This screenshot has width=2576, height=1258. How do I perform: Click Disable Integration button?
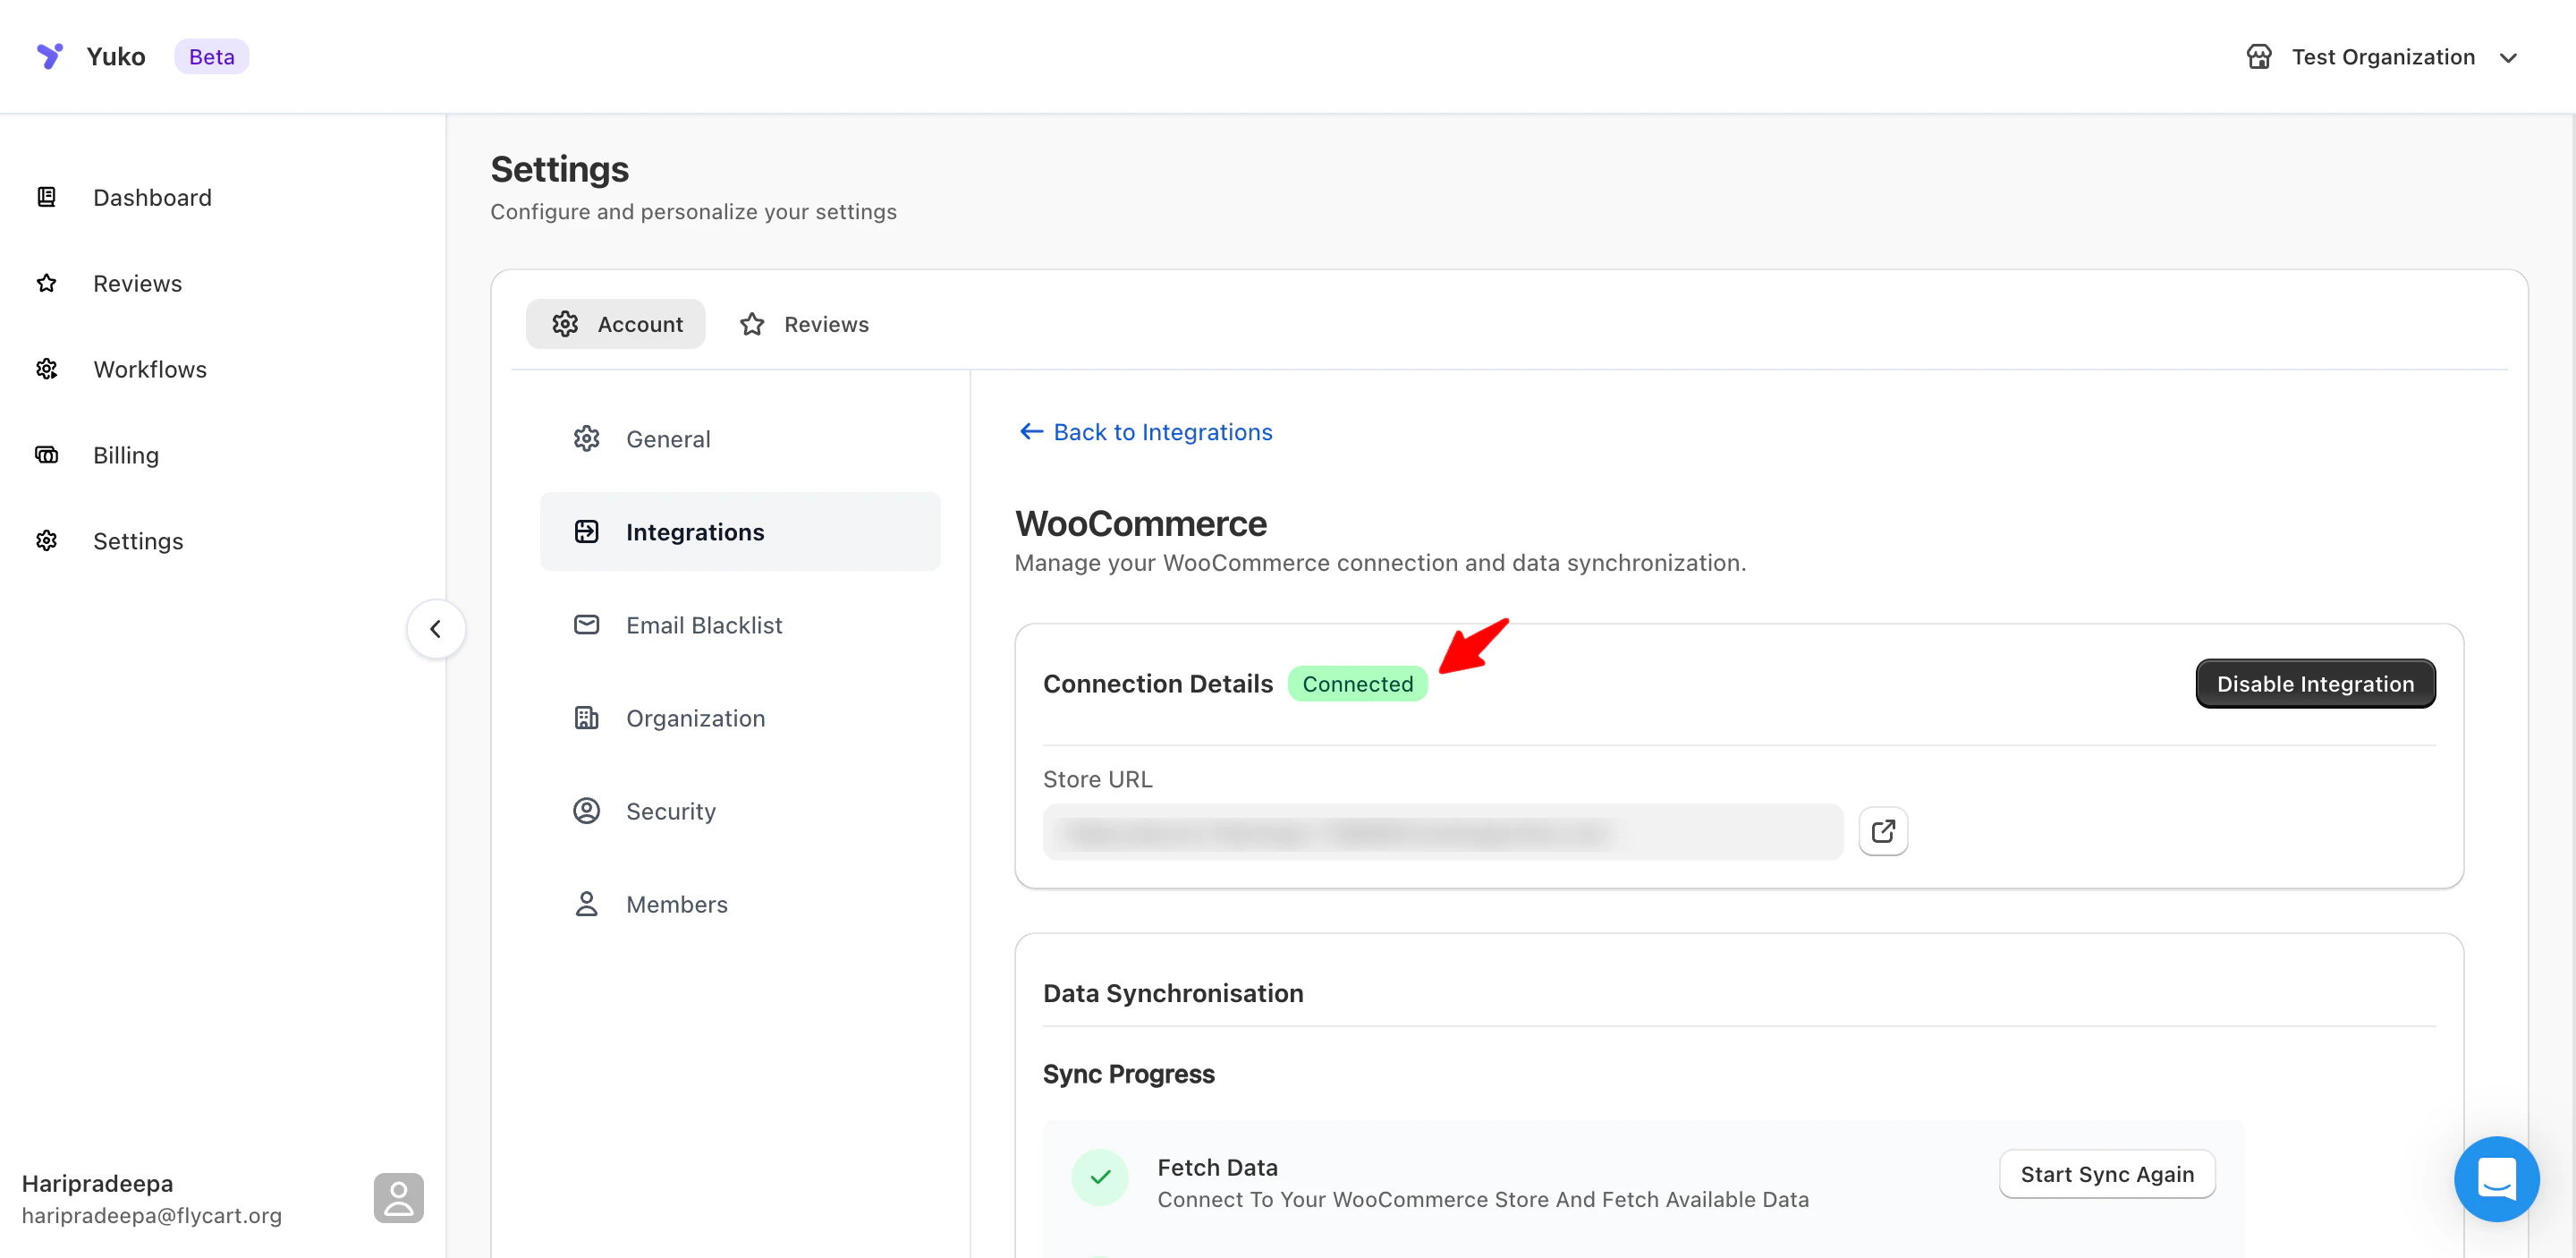(2314, 684)
